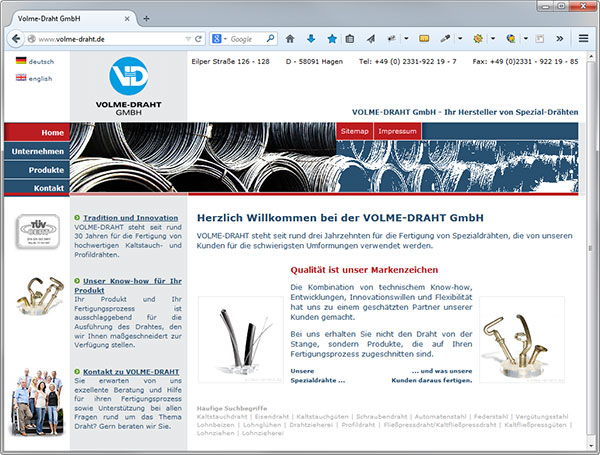This screenshot has height=455, width=600.
Task: Click the paper plane toolbar icon
Action: pos(370,39)
